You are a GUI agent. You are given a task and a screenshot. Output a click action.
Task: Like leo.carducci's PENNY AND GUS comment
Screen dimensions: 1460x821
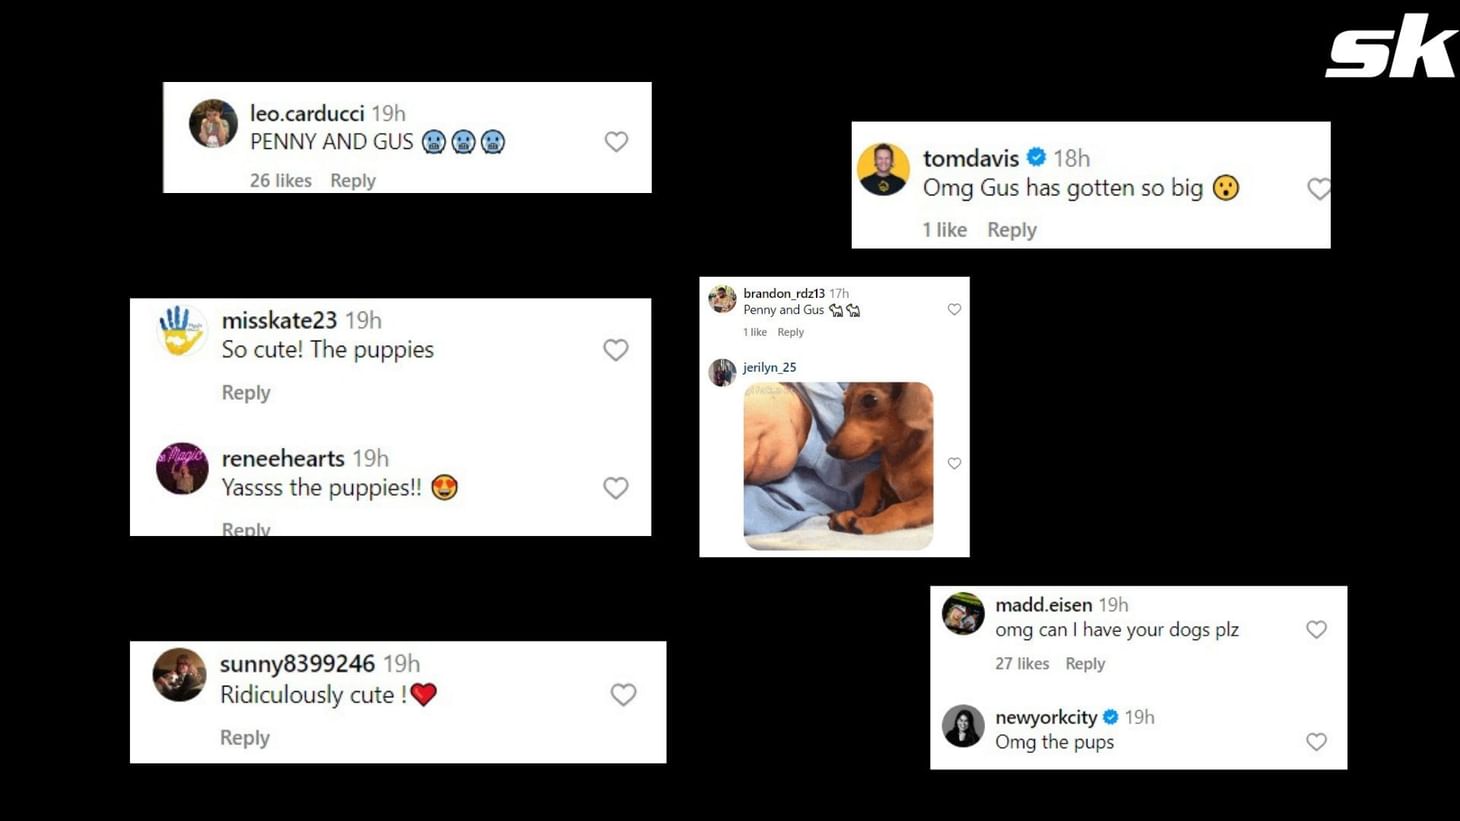point(616,141)
